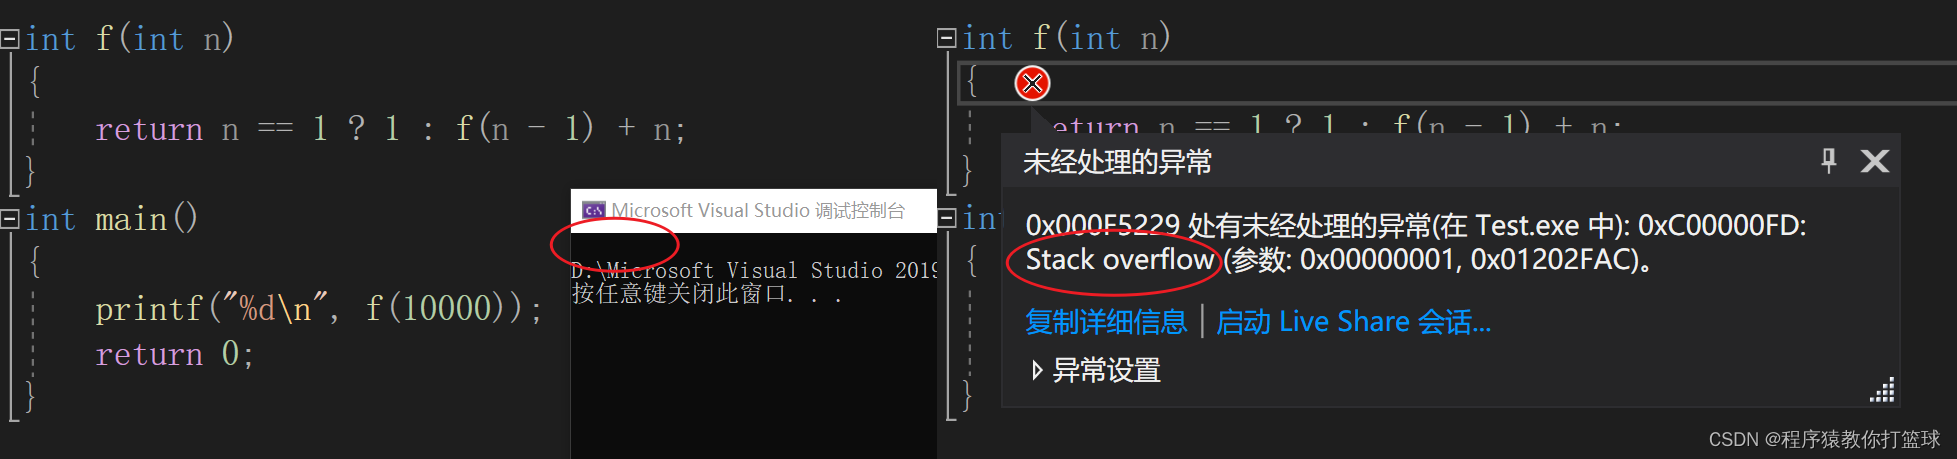
Task: Click inside the black console output area
Action: (x=754, y=380)
